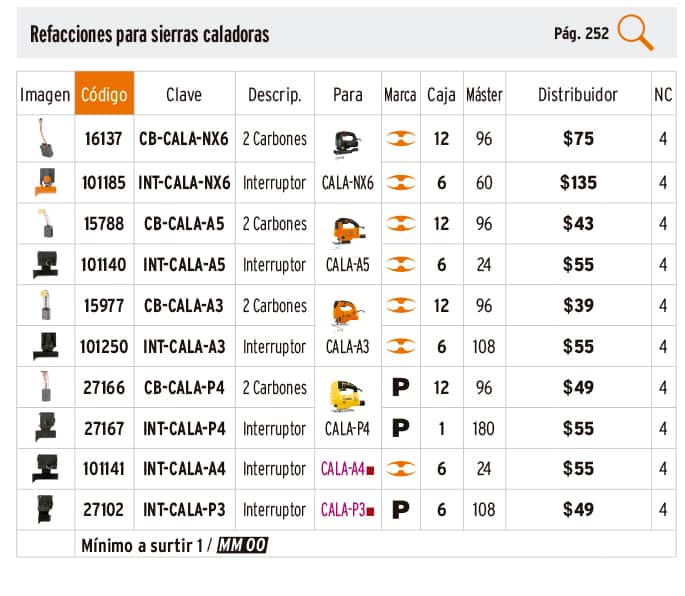Screen dimensions: 685x596
Task: Click the CALA-NX6 jigsaw product image
Action: click(x=347, y=144)
